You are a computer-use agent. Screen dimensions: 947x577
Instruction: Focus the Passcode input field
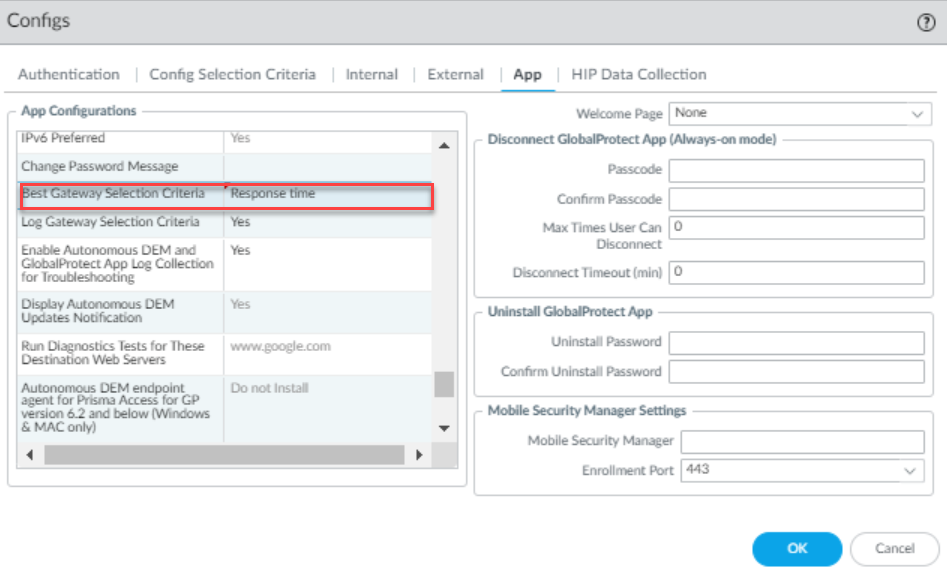[796, 171]
